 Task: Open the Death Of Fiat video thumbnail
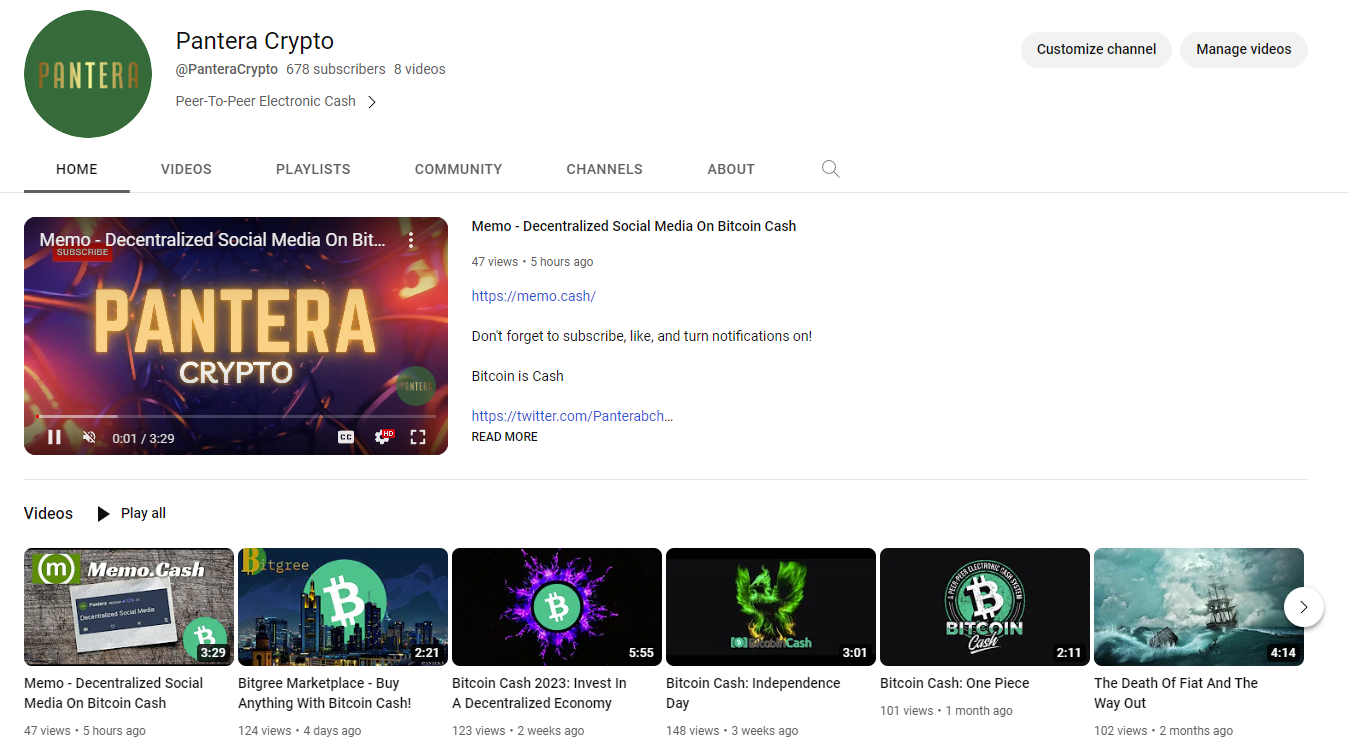[1199, 607]
